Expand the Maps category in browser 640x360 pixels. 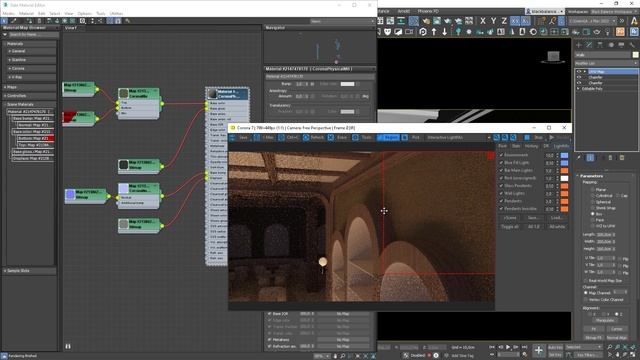[29, 87]
